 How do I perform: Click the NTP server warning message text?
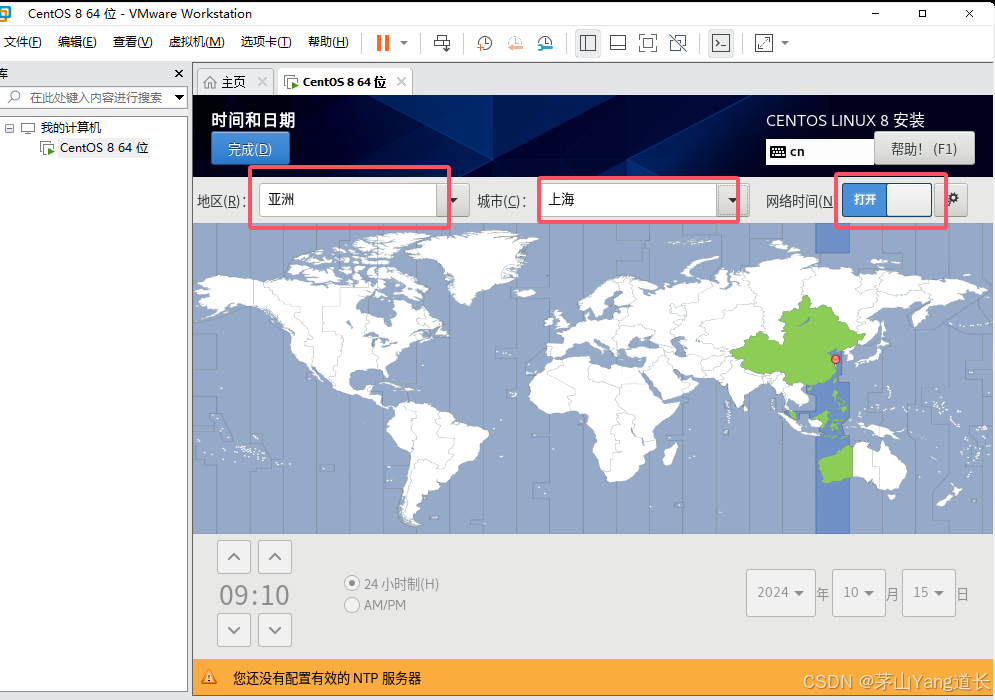(327, 678)
